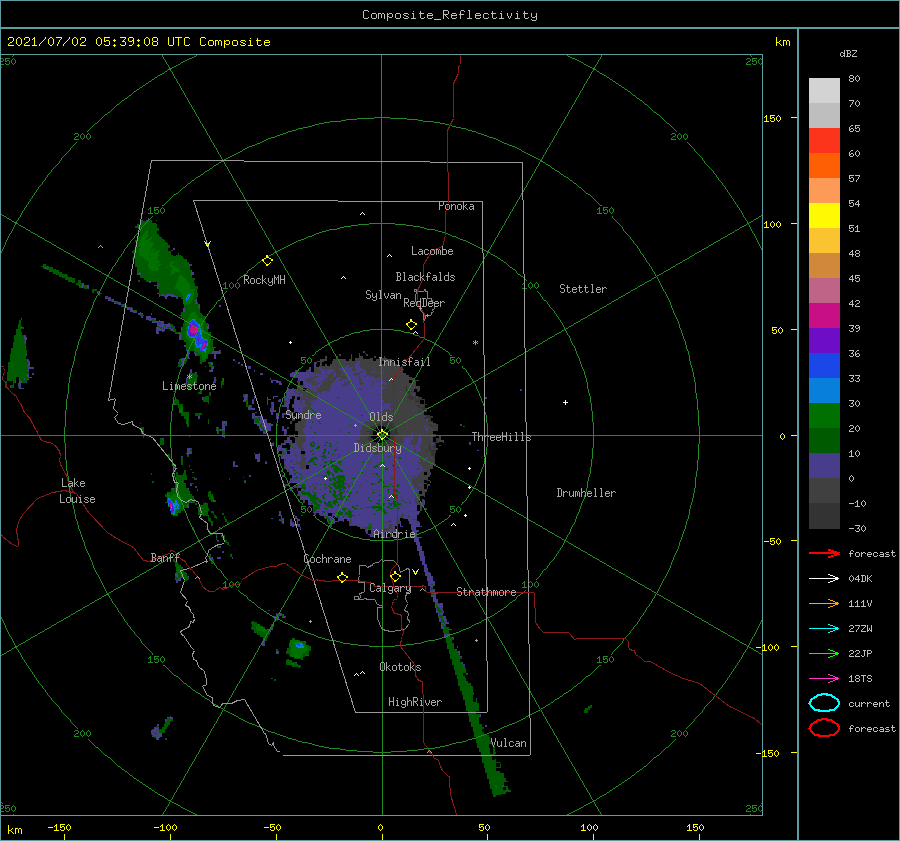900x841 pixels.
Task: Click the 45 dBZ pink color swatch
Action: tap(824, 290)
